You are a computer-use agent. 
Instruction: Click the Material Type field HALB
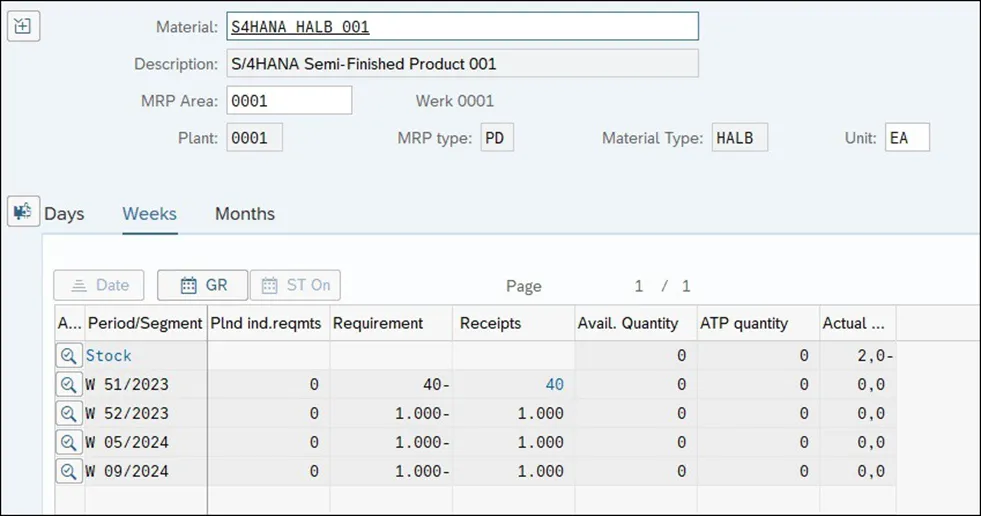pos(740,138)
